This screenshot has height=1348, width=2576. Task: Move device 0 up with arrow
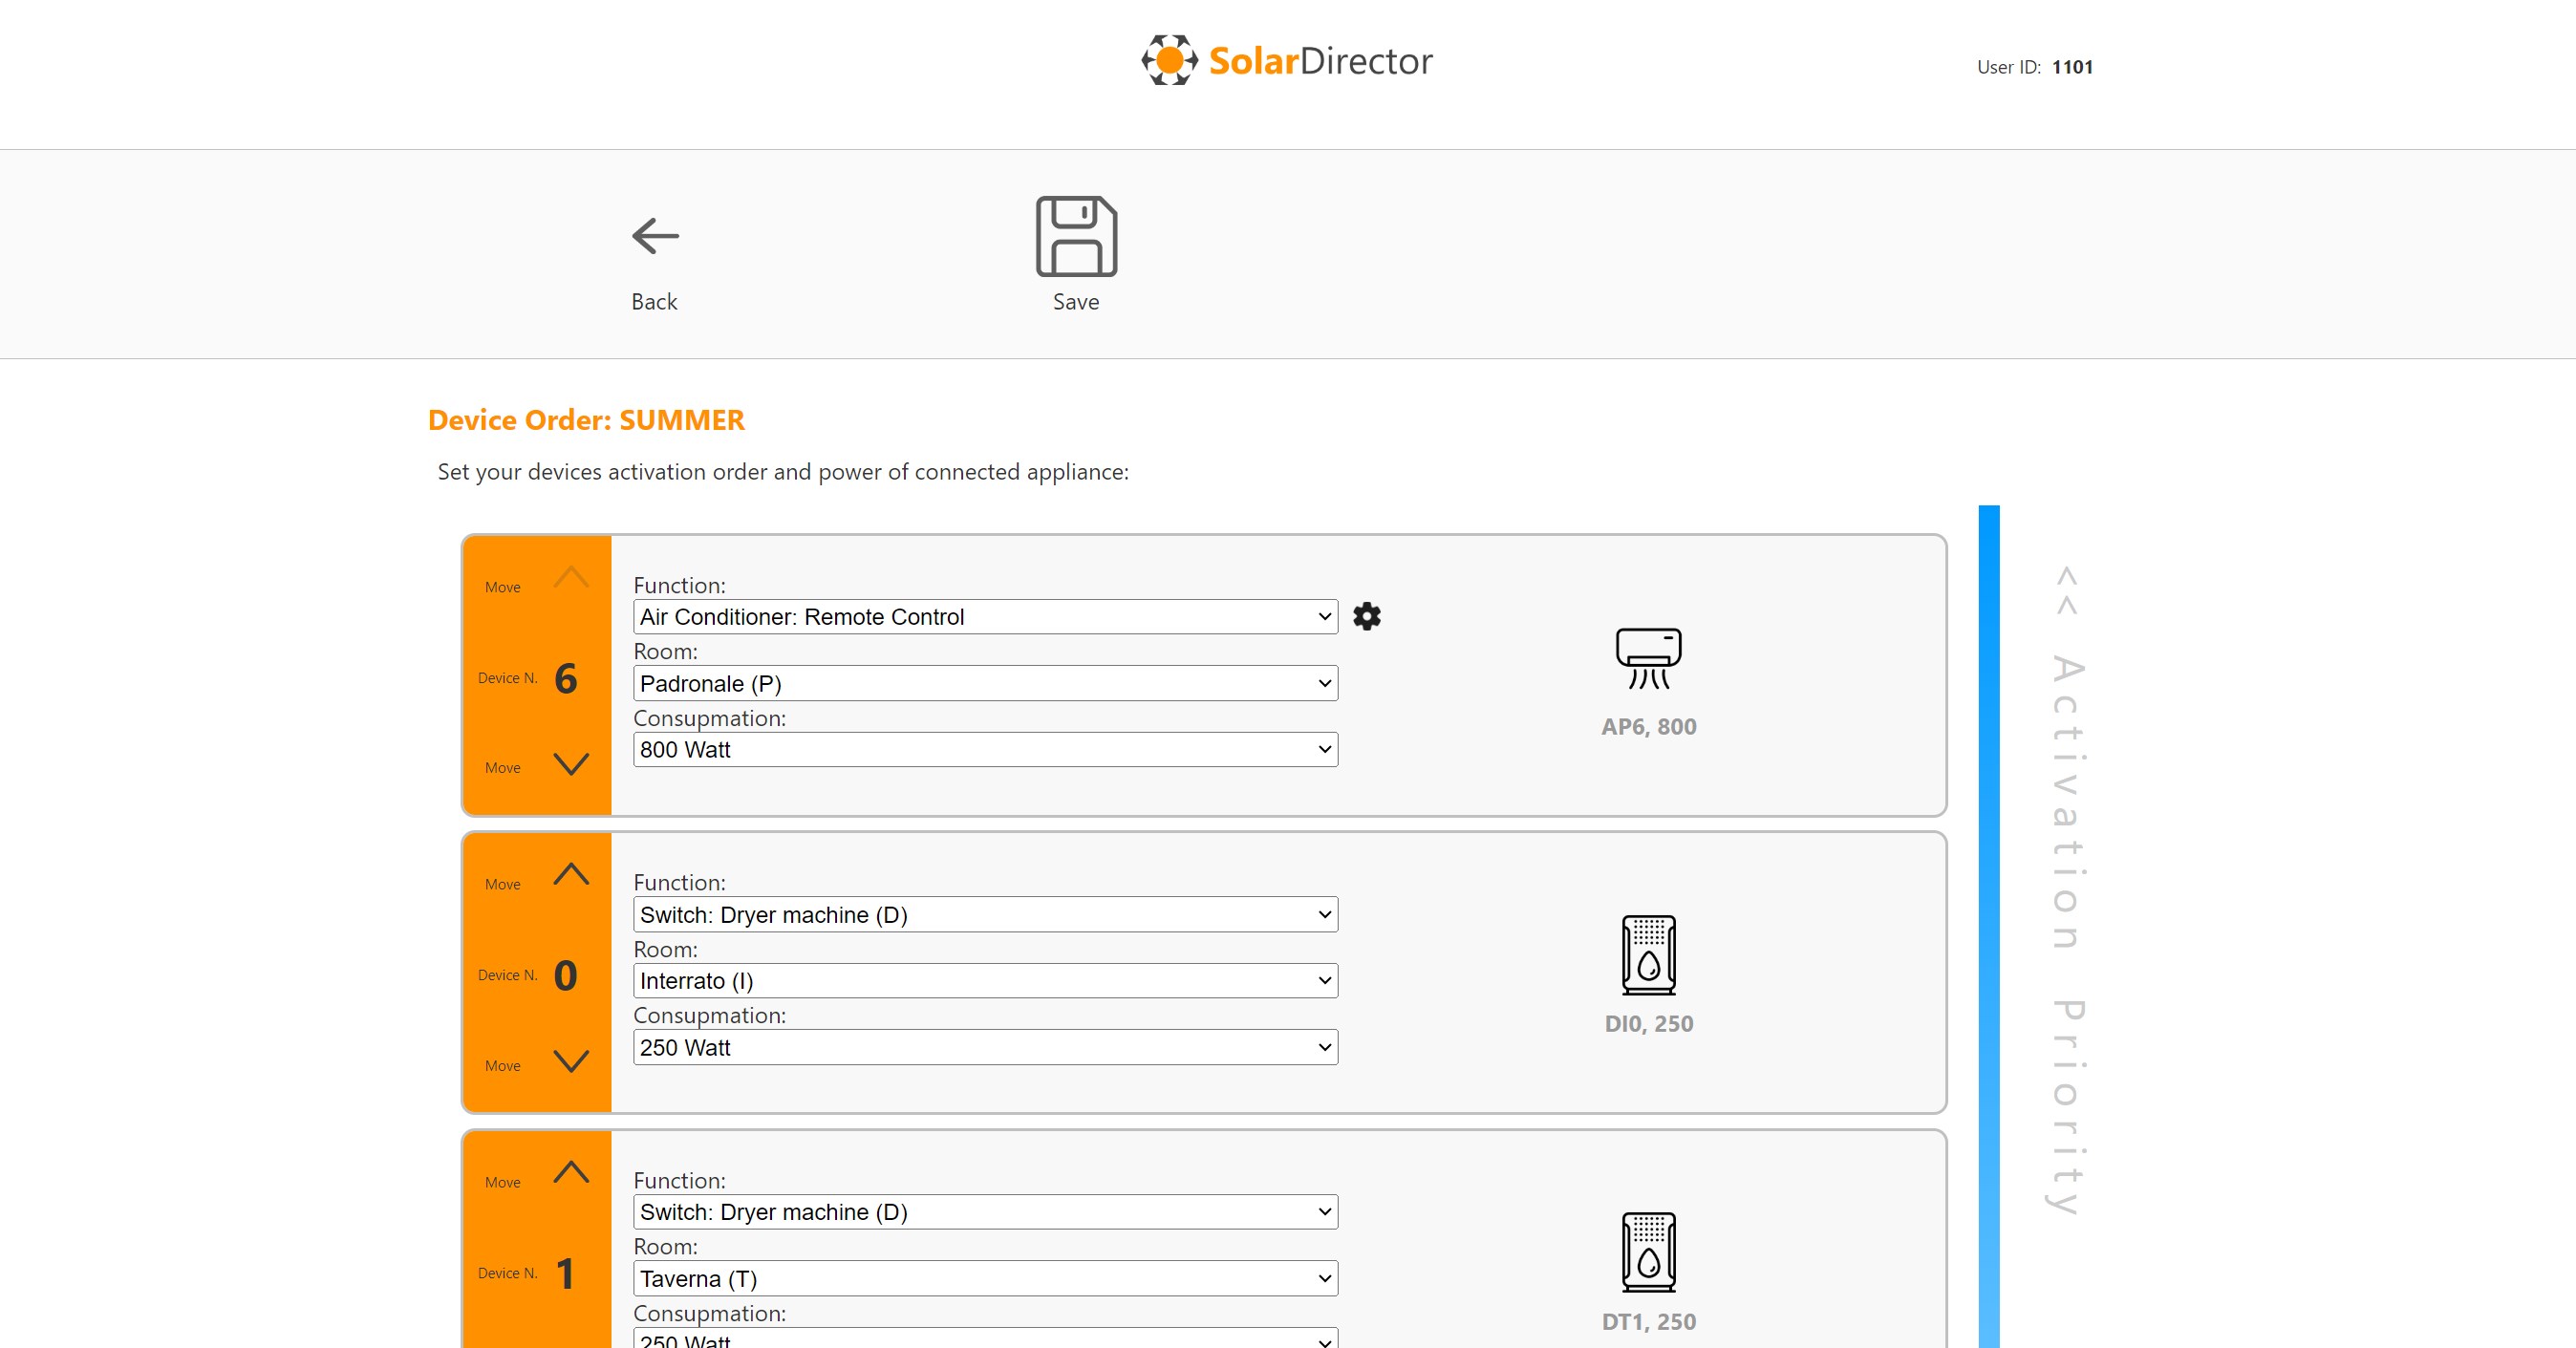click(x=571, y=875)
